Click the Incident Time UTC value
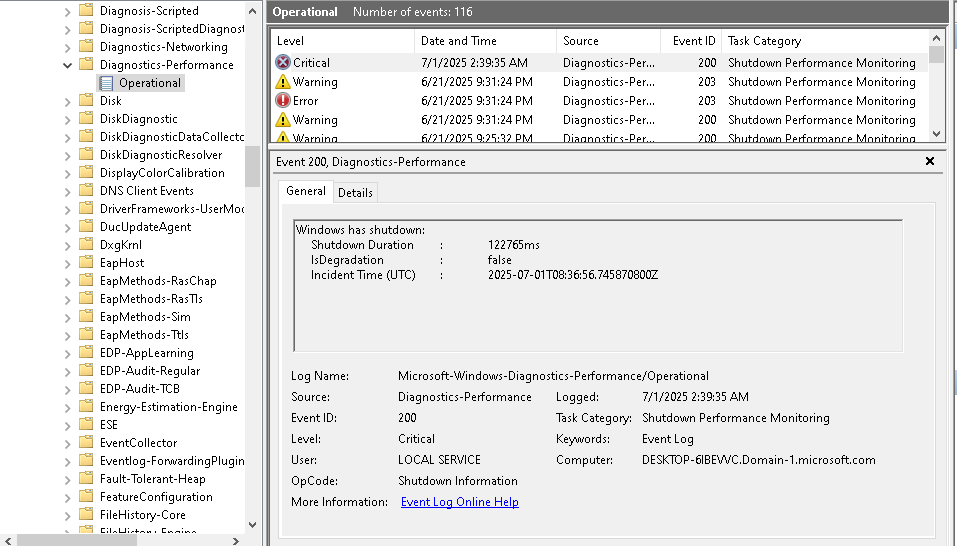This screenshot has height=546, width=957. tap(573, 275)
